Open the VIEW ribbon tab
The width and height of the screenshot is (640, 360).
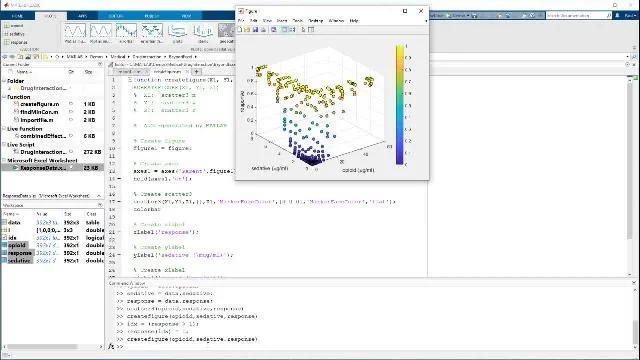(186, 16)
